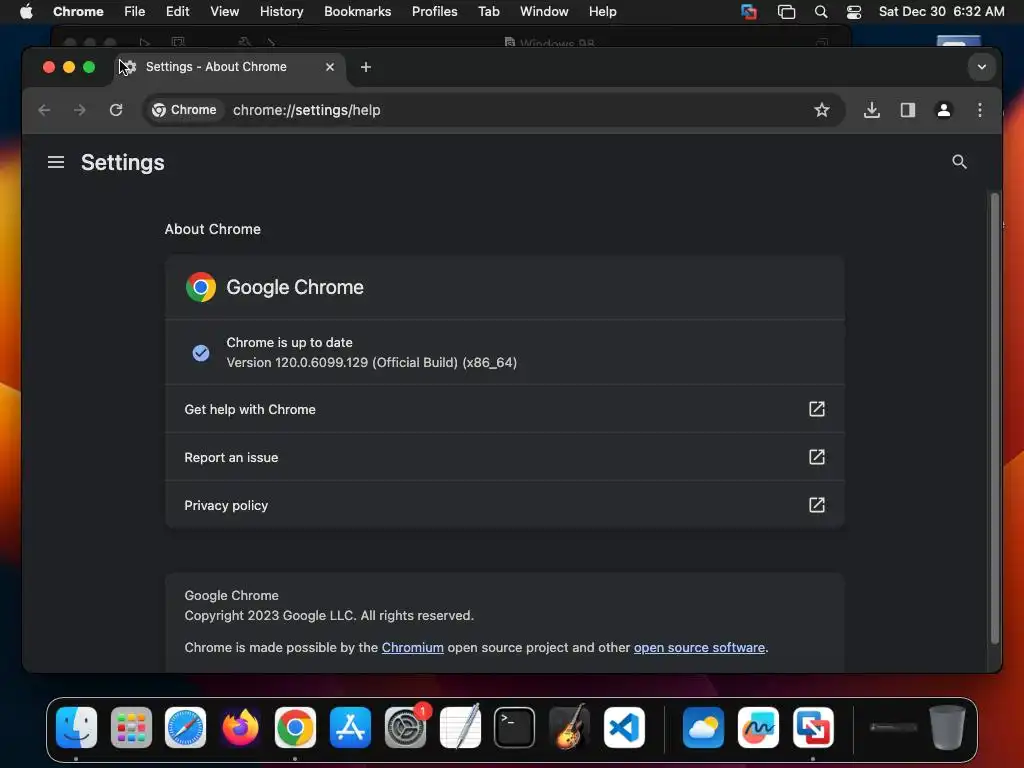Open Finder from the Dock

(76, 727)
